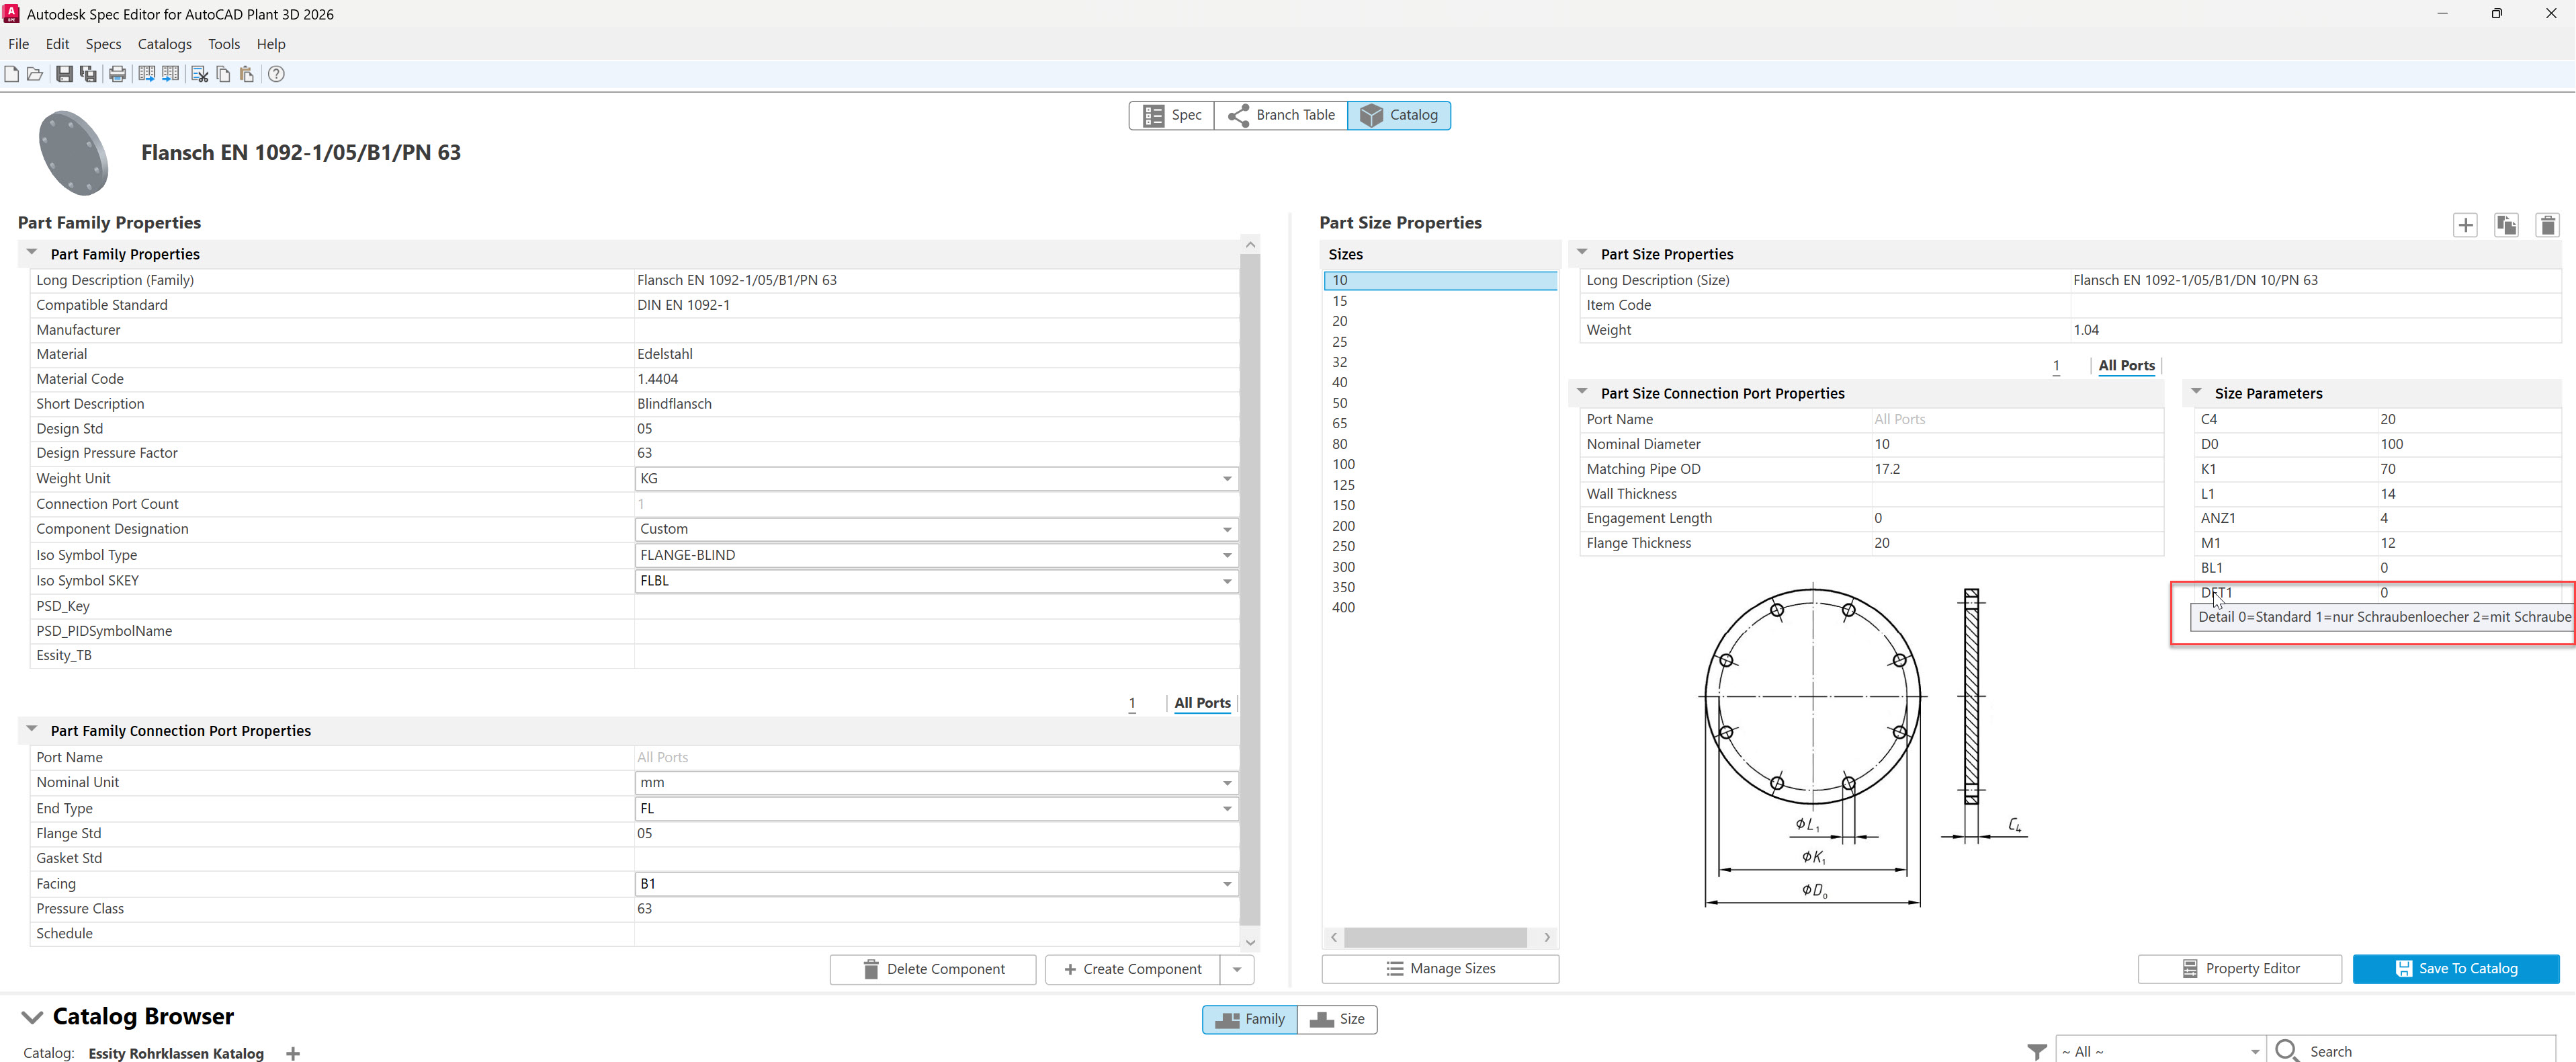Click the import table icon with left arrow
The width and height of the screenshot is (2576, 1062).
171,74
